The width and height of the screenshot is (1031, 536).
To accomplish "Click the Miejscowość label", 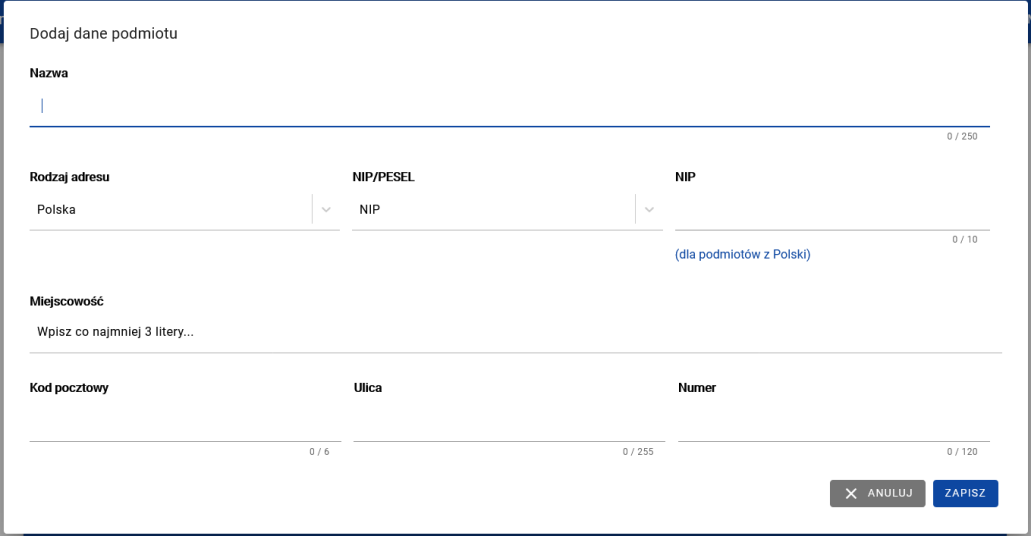I will point(67,301).
